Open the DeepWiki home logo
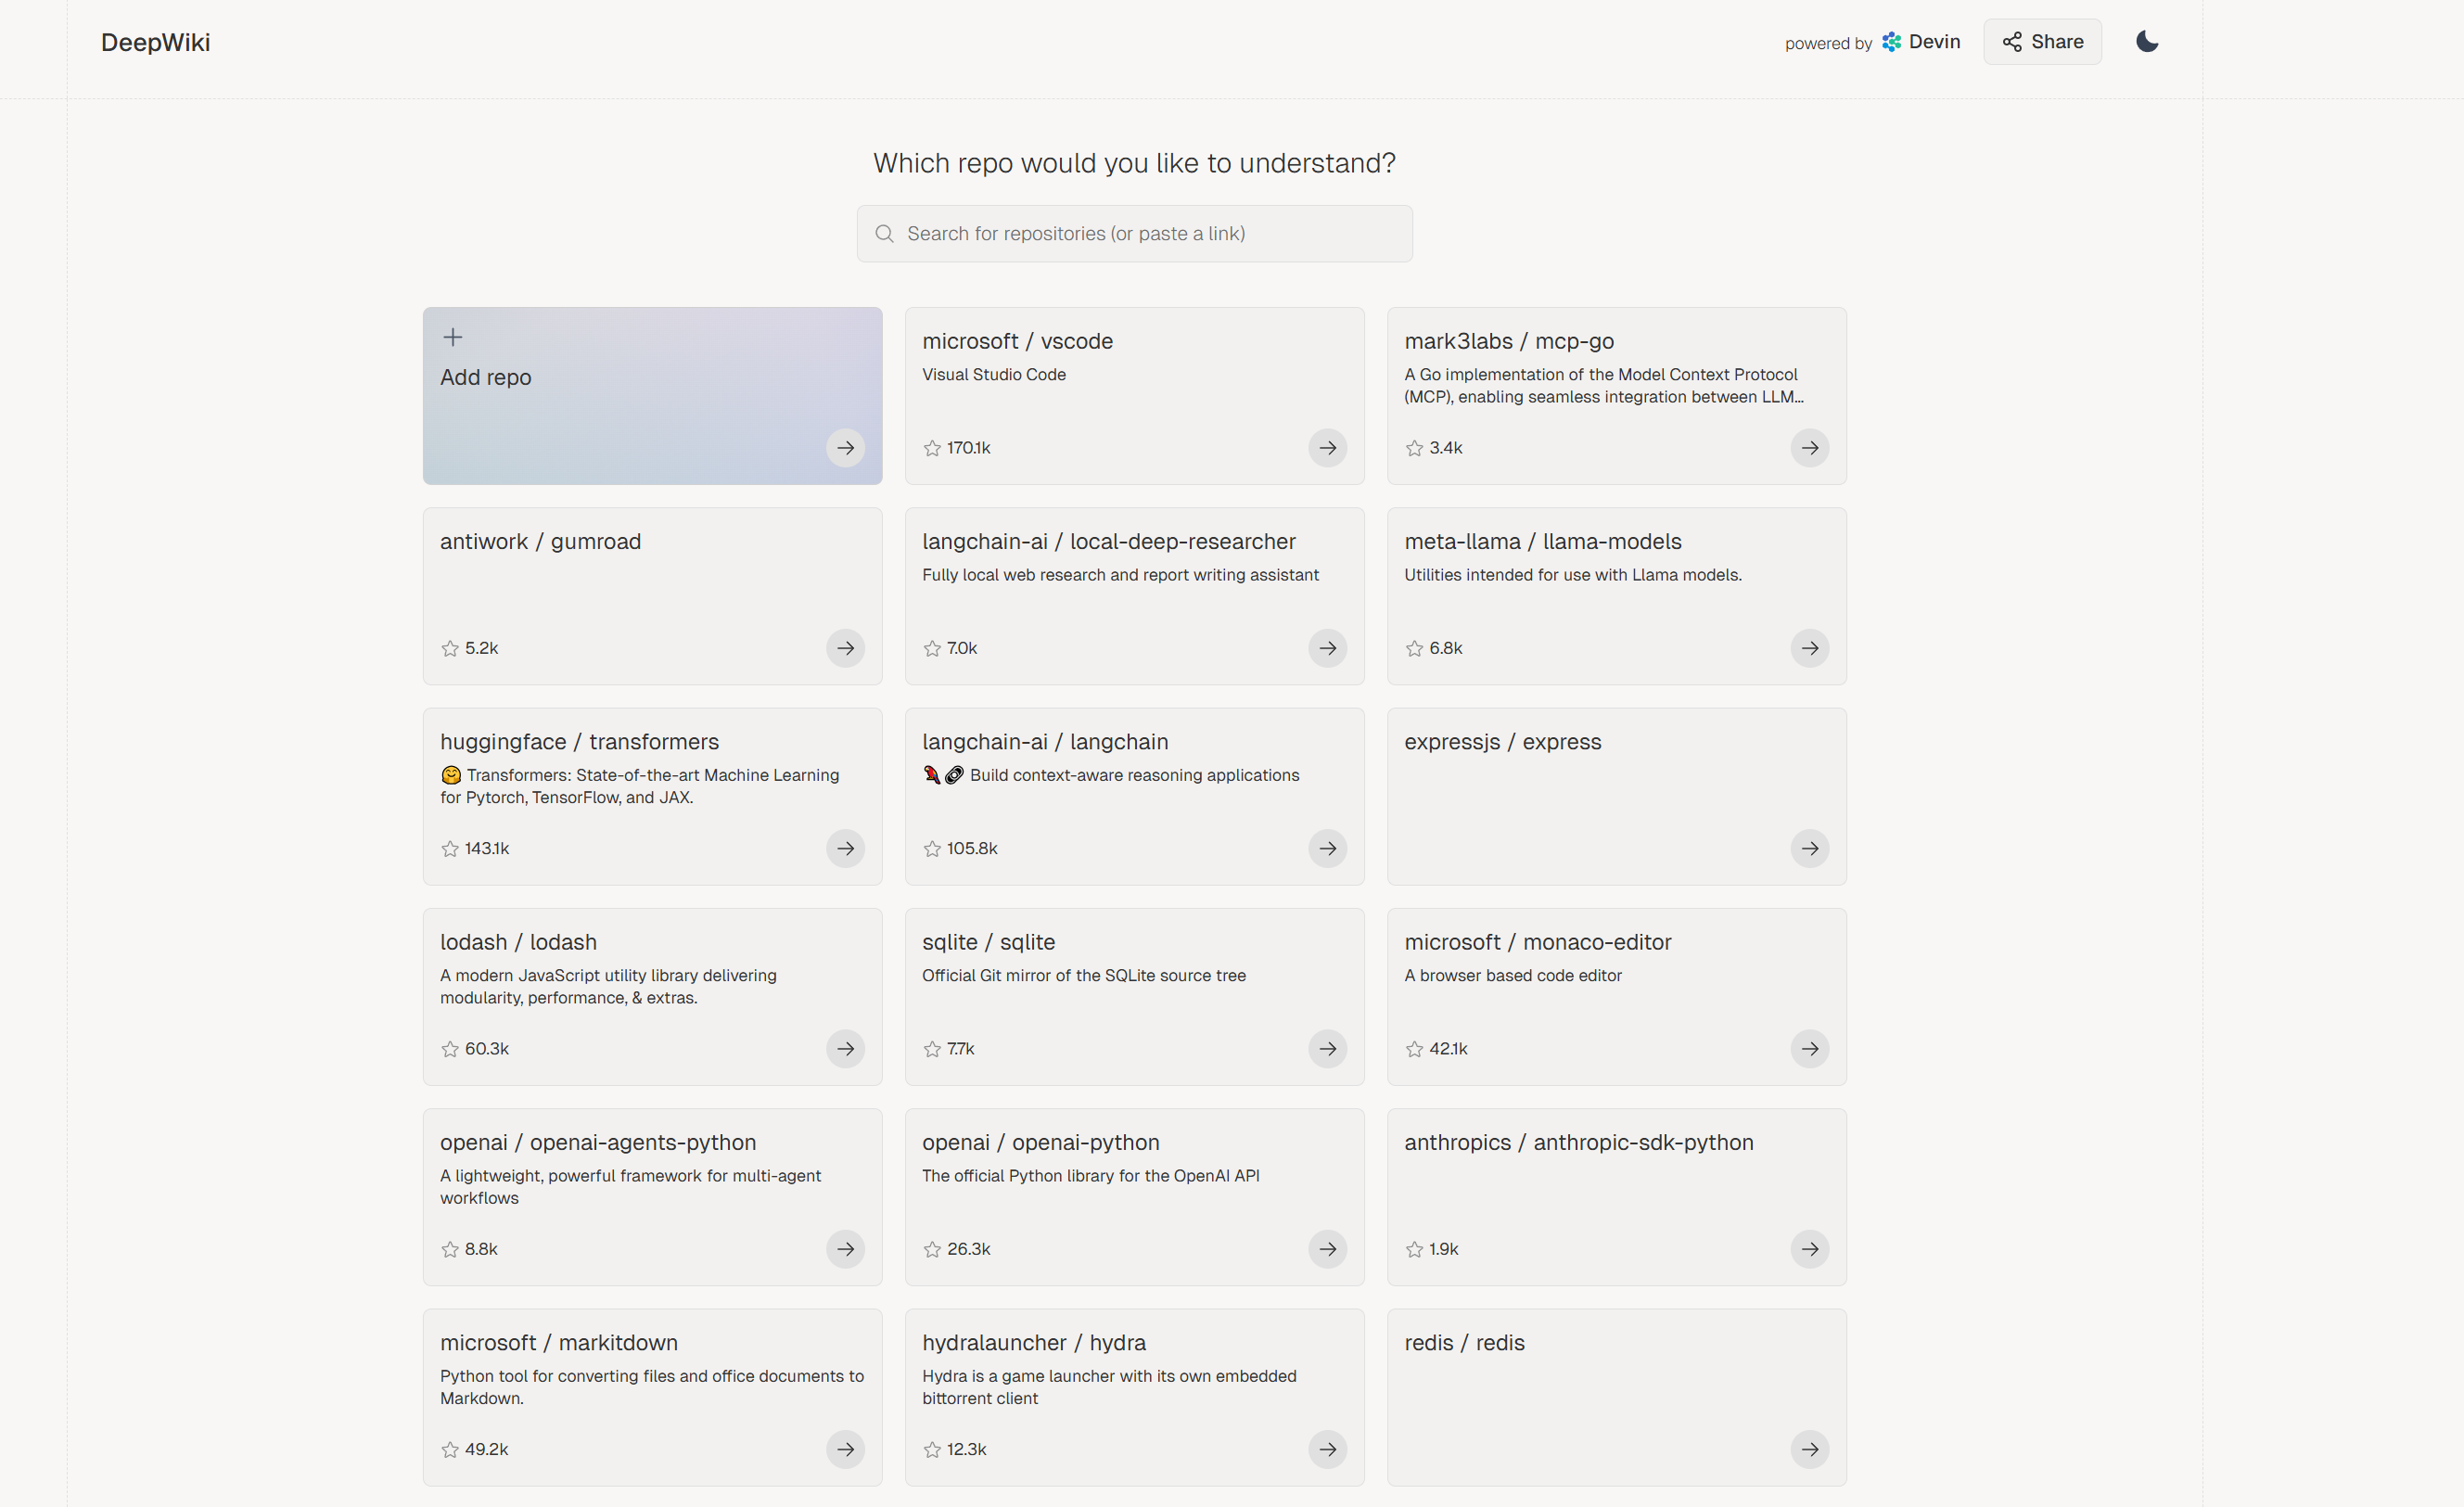Viewport: 2464px width, 1507px height. click(x=155, y=42)
